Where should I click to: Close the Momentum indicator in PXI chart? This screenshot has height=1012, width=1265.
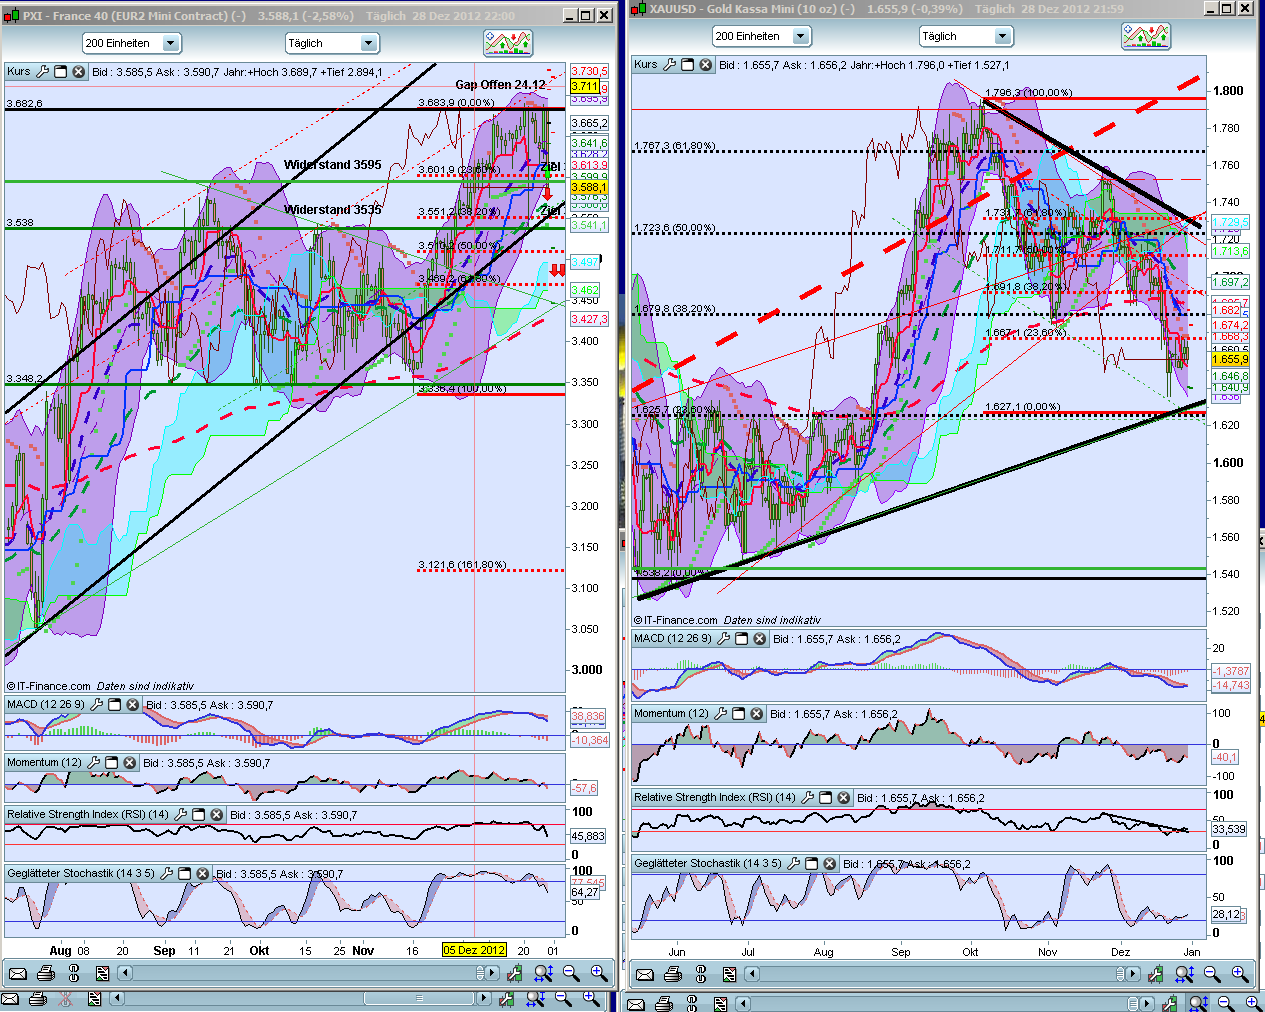pyautogui.click(x=129, y=763)
